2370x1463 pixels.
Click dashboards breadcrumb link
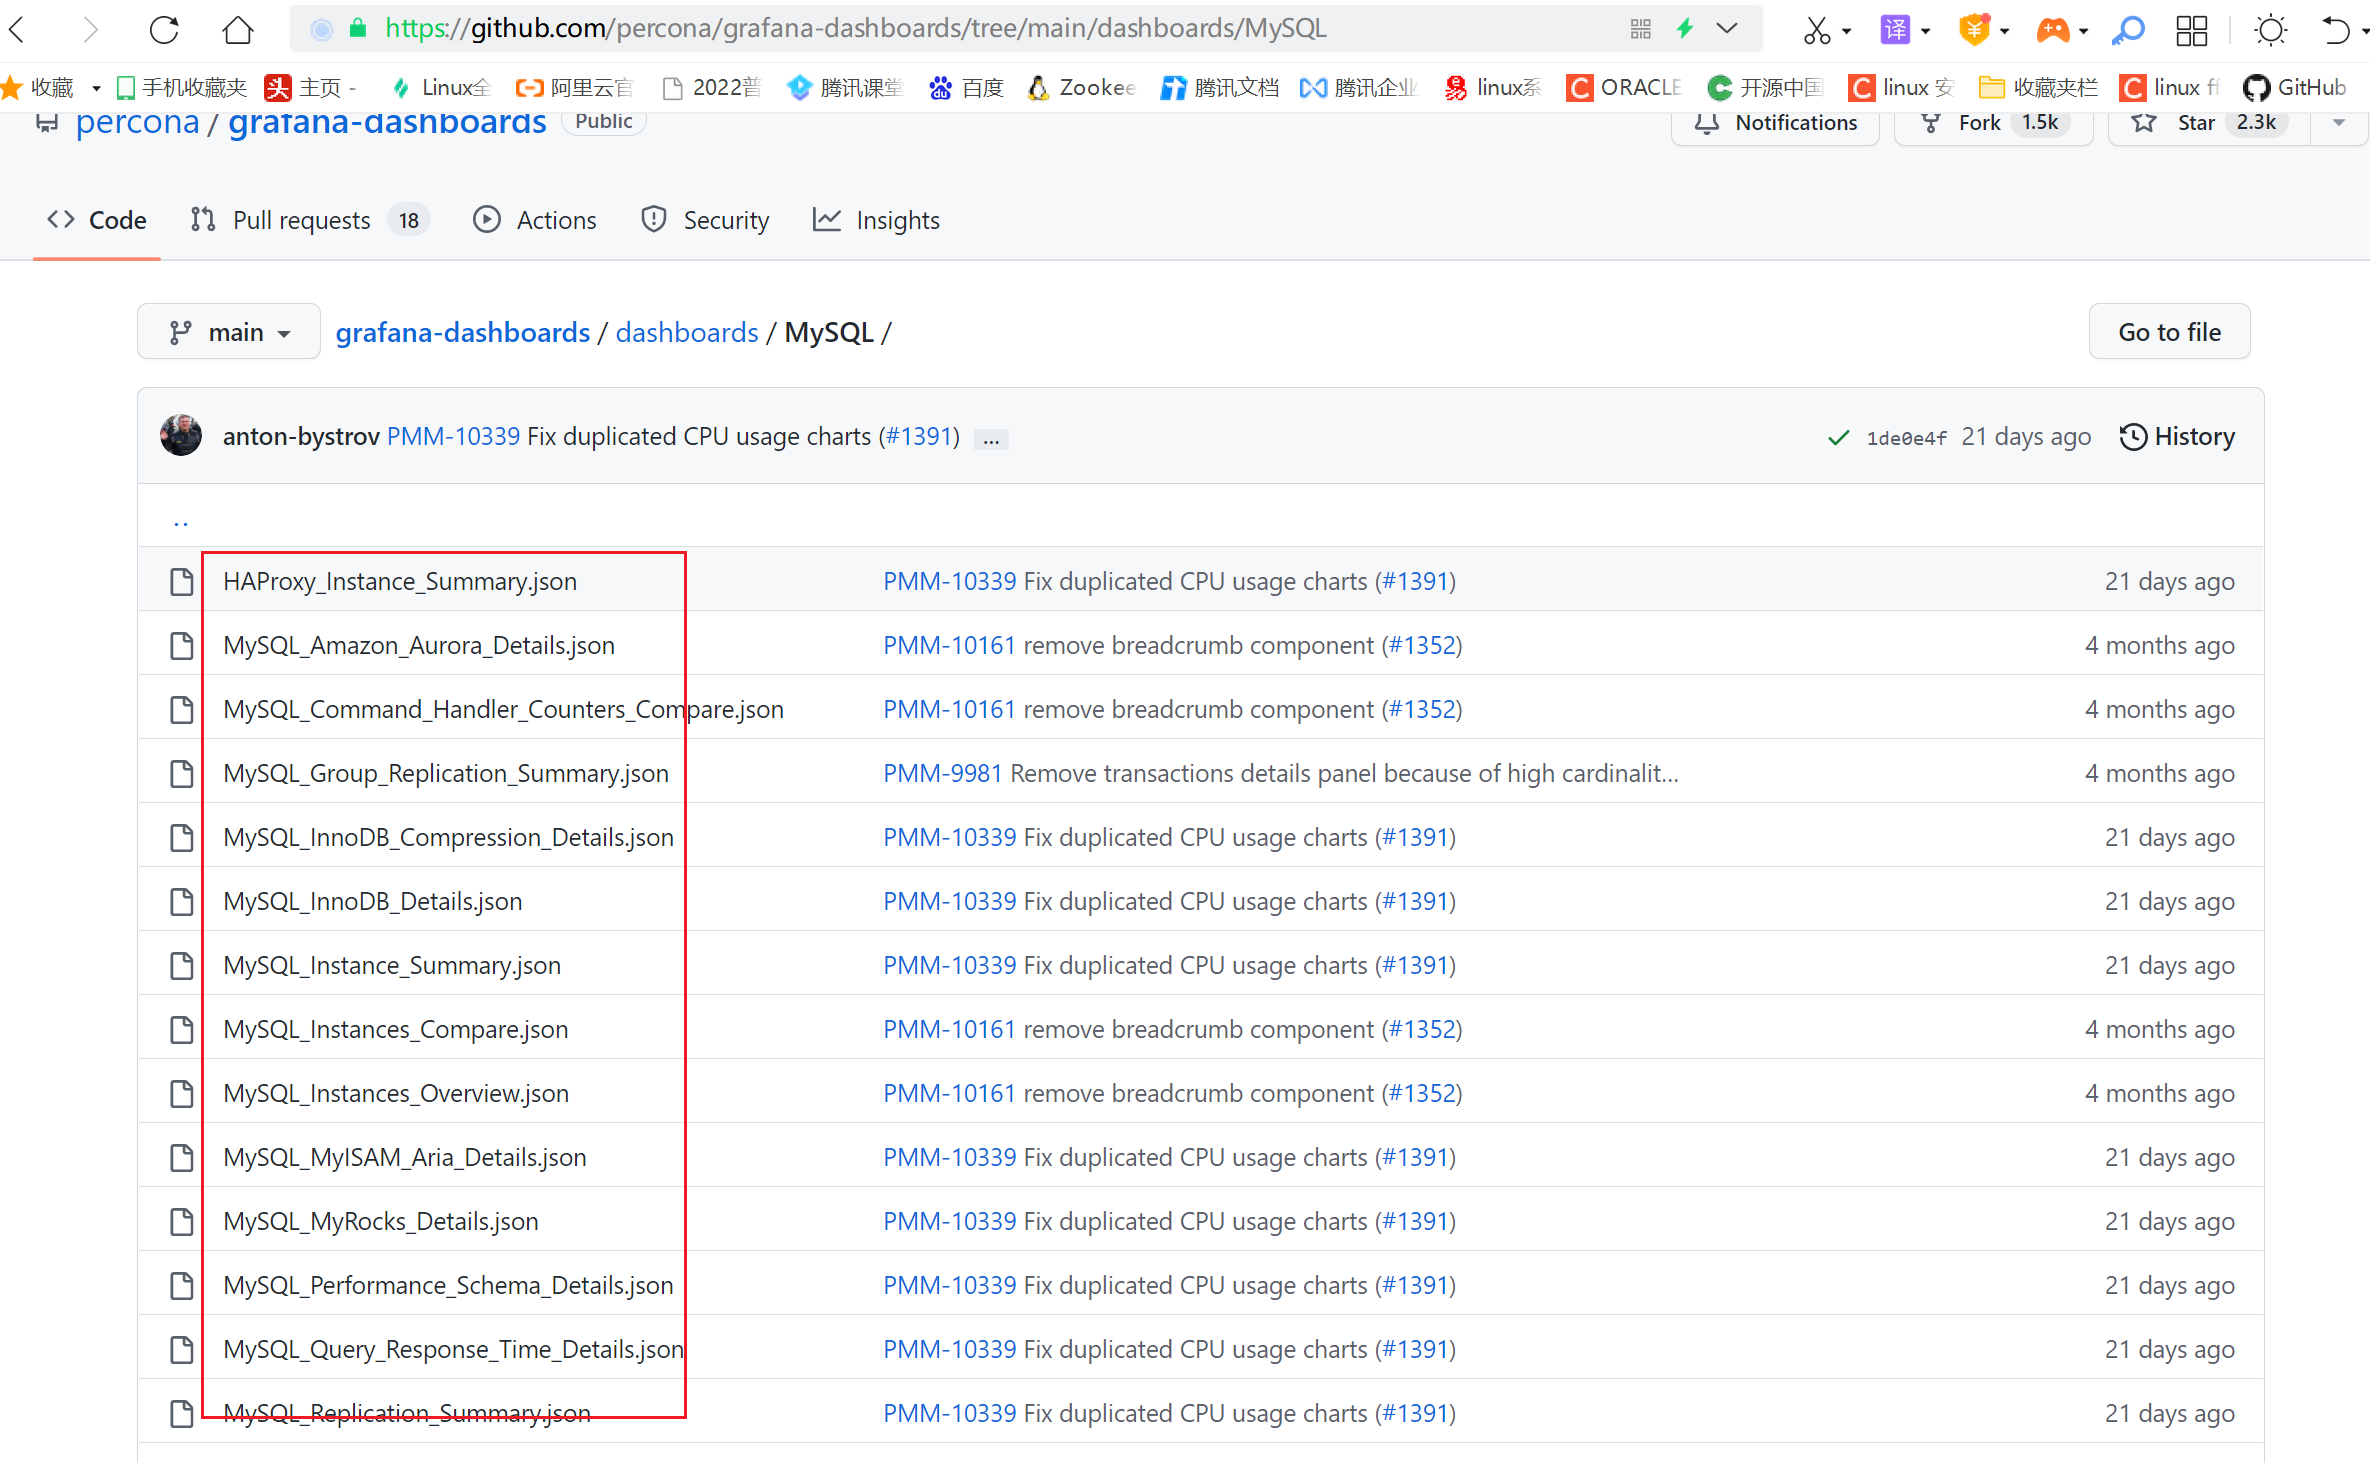coord(687,332)
